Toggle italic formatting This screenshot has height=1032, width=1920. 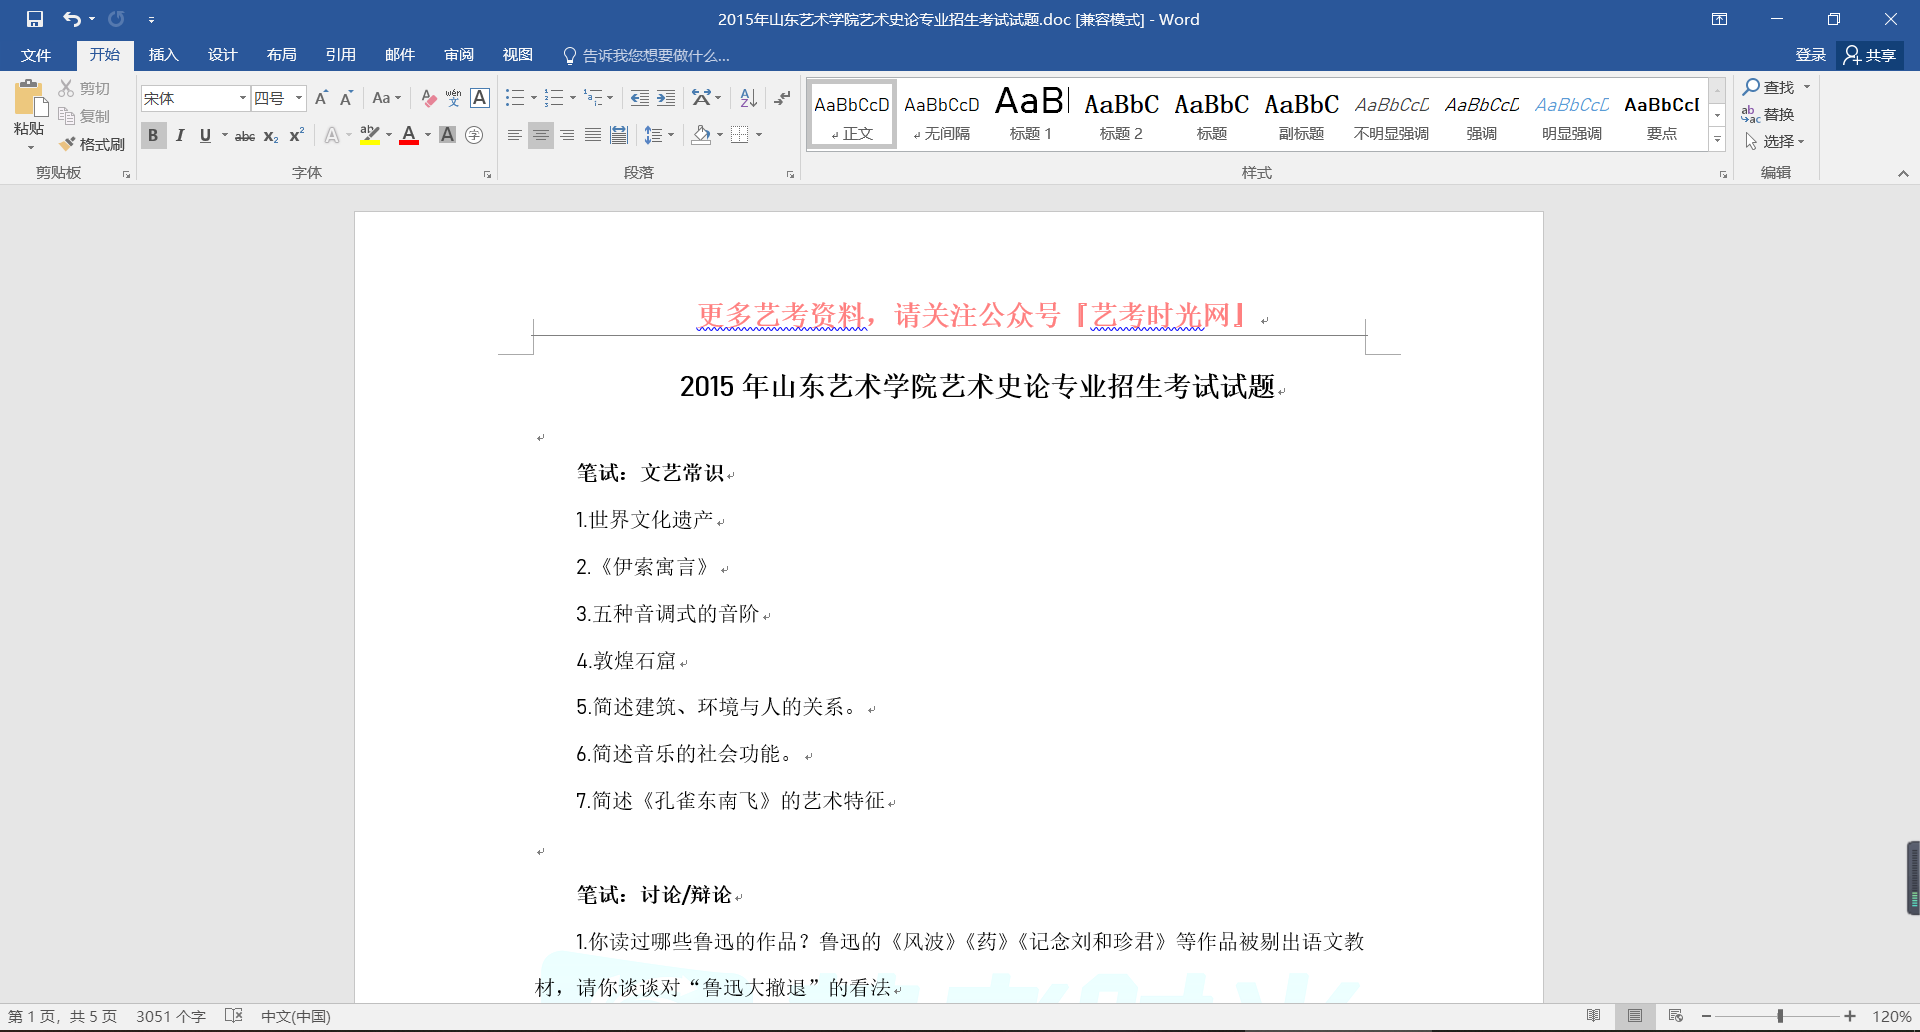pos(180,135)
